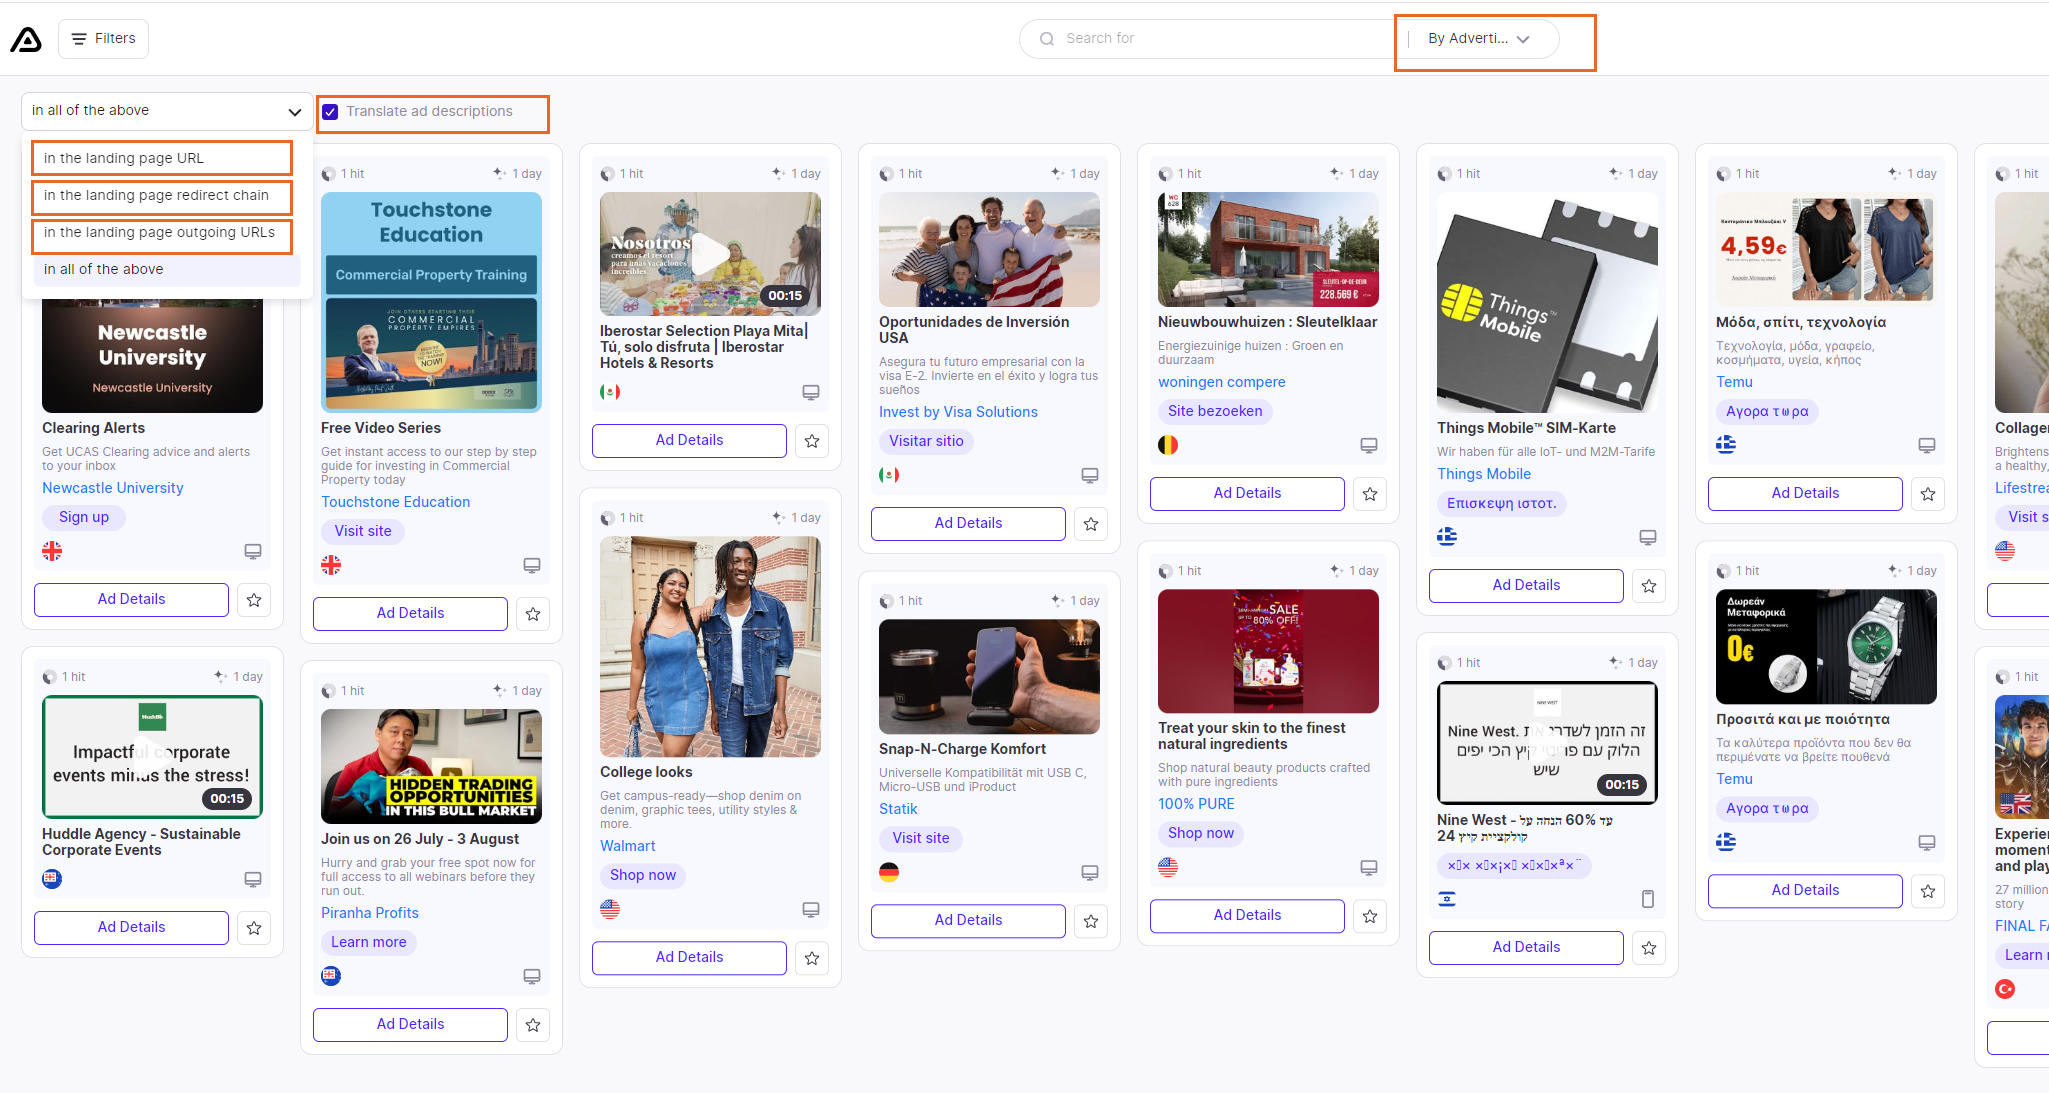The image size is (2049, 1093).
Task: Open Ad Details for Clearing Alerts ad
Action: pos(131,599)
